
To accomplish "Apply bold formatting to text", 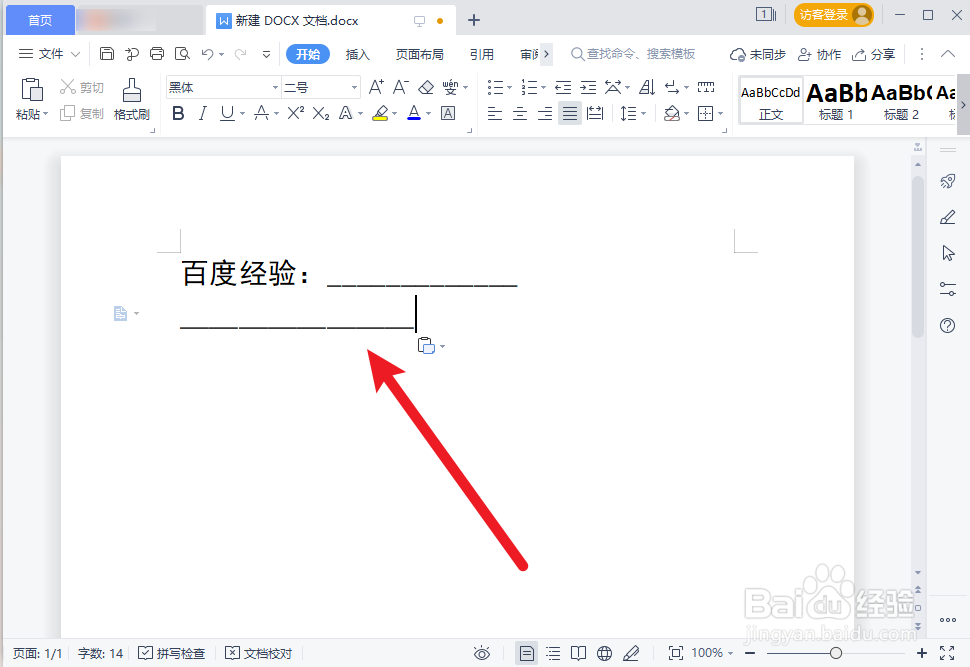I will click(x=177, y=113).
